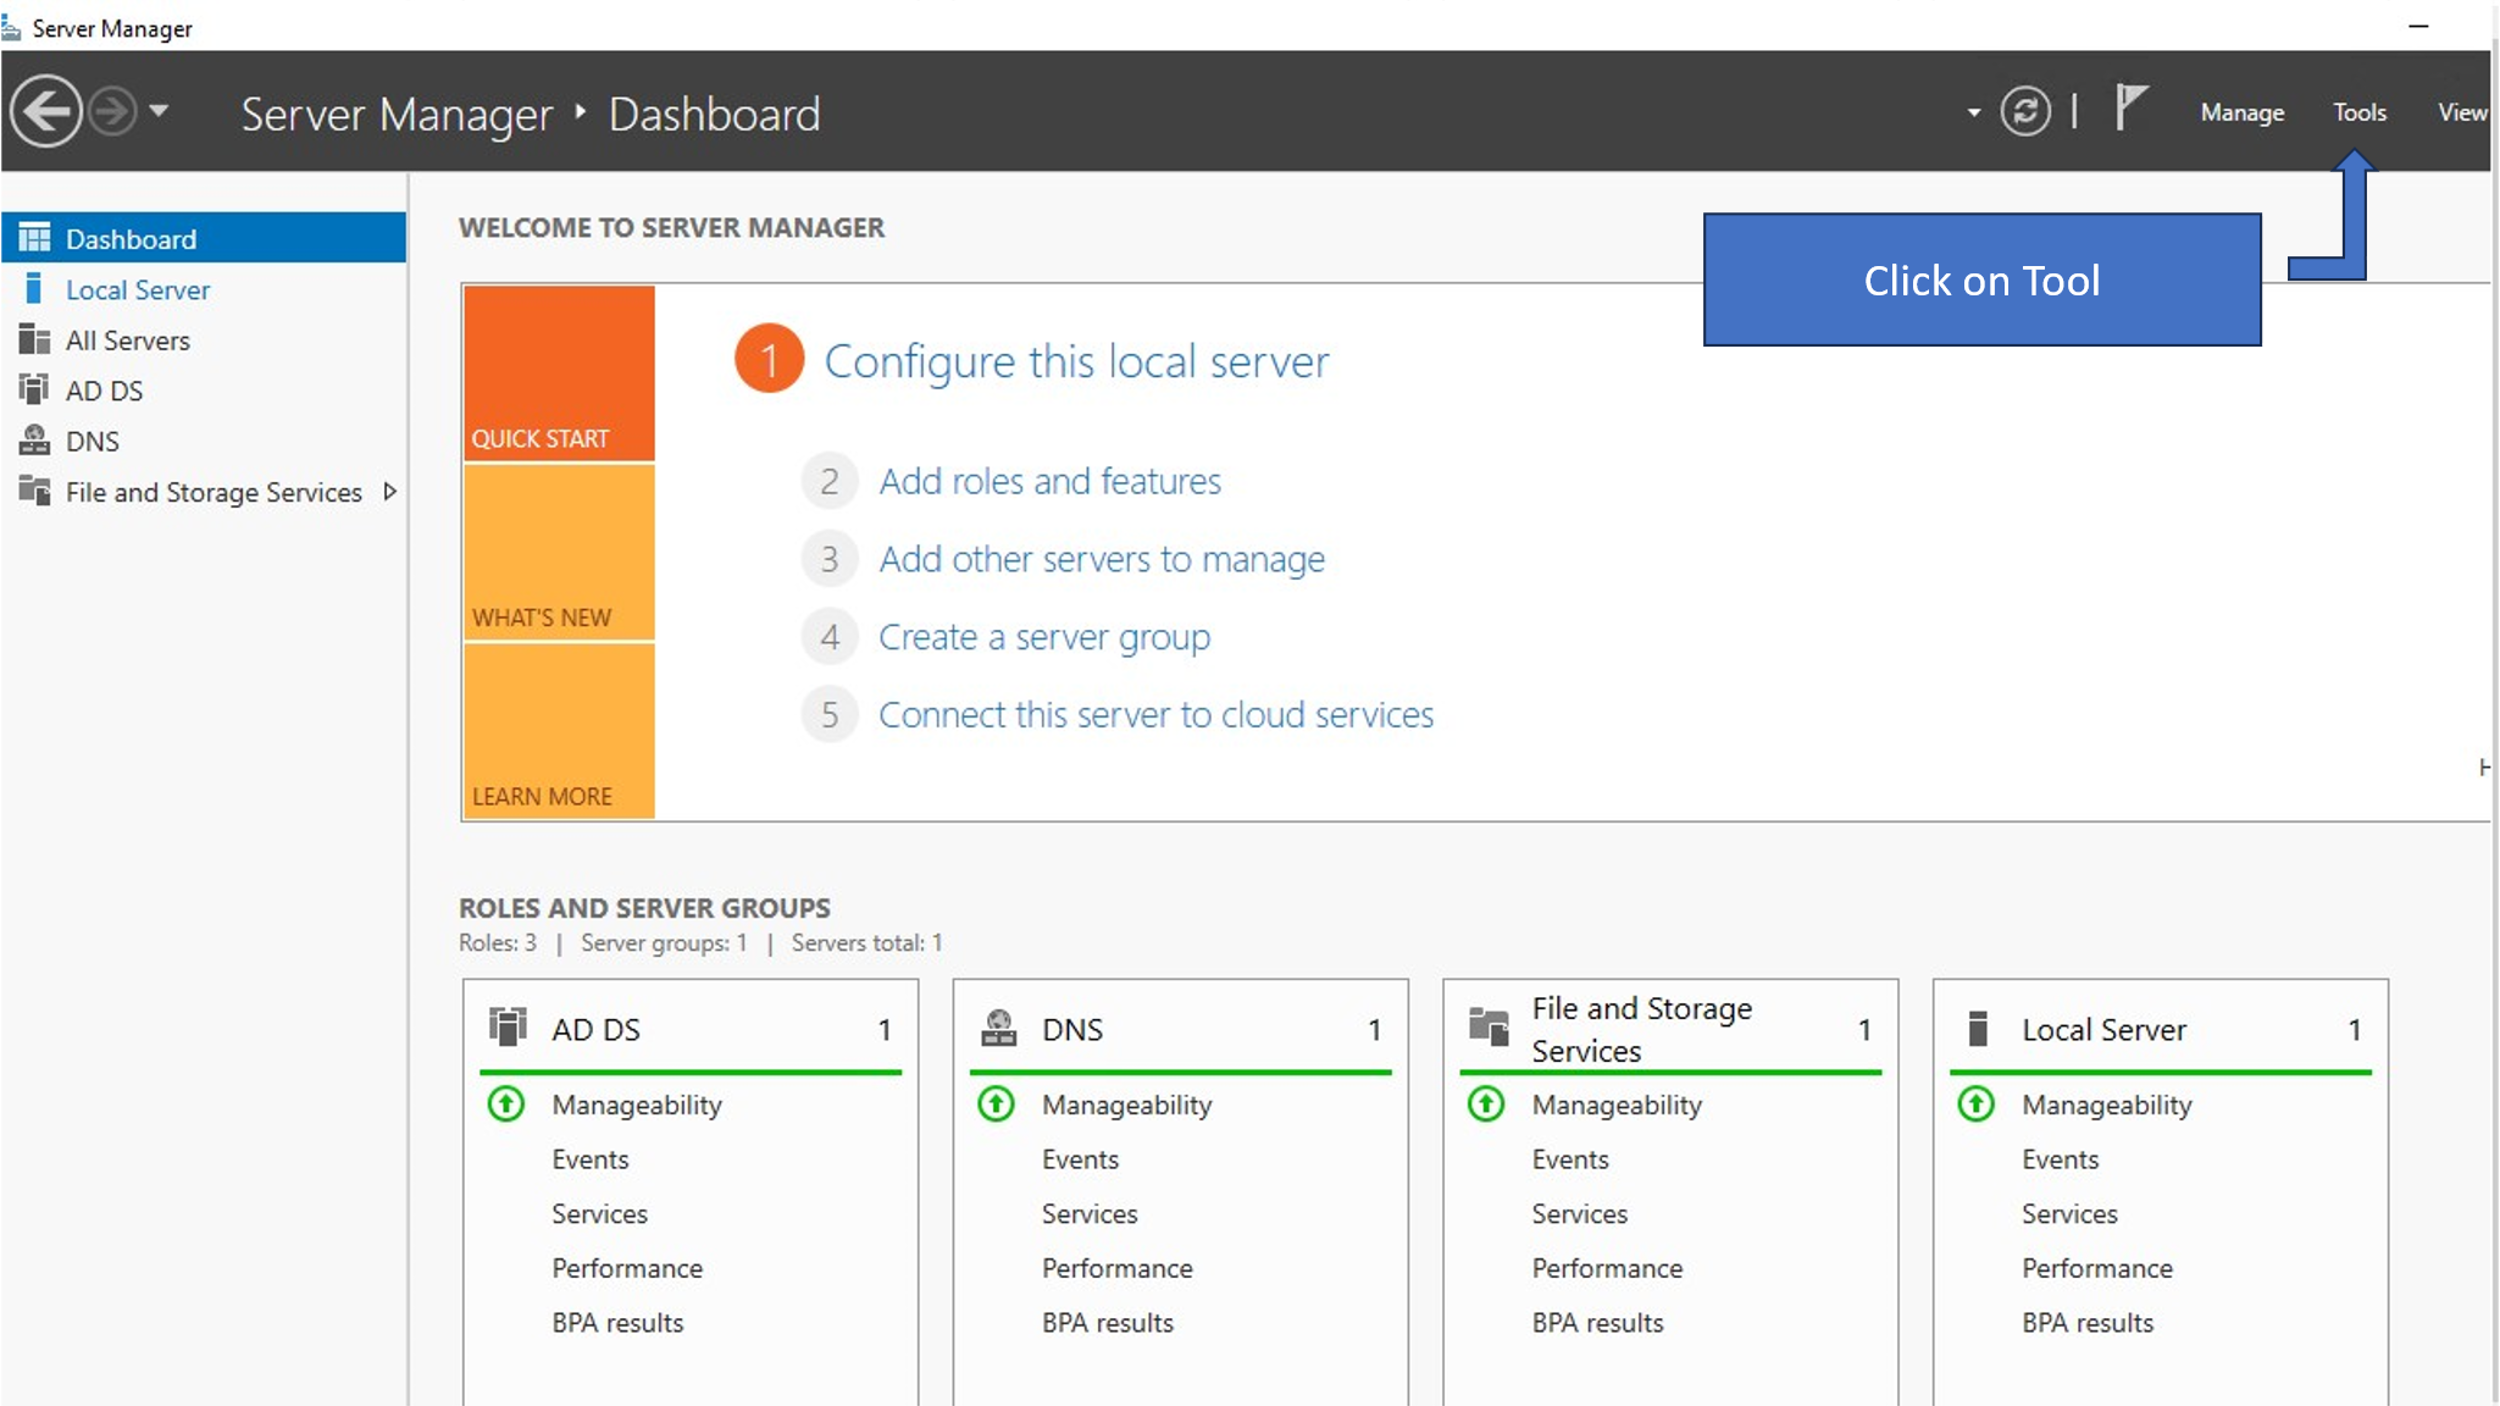
Task: Click File and Storage Services tile header
Action: point(1671,1029)
